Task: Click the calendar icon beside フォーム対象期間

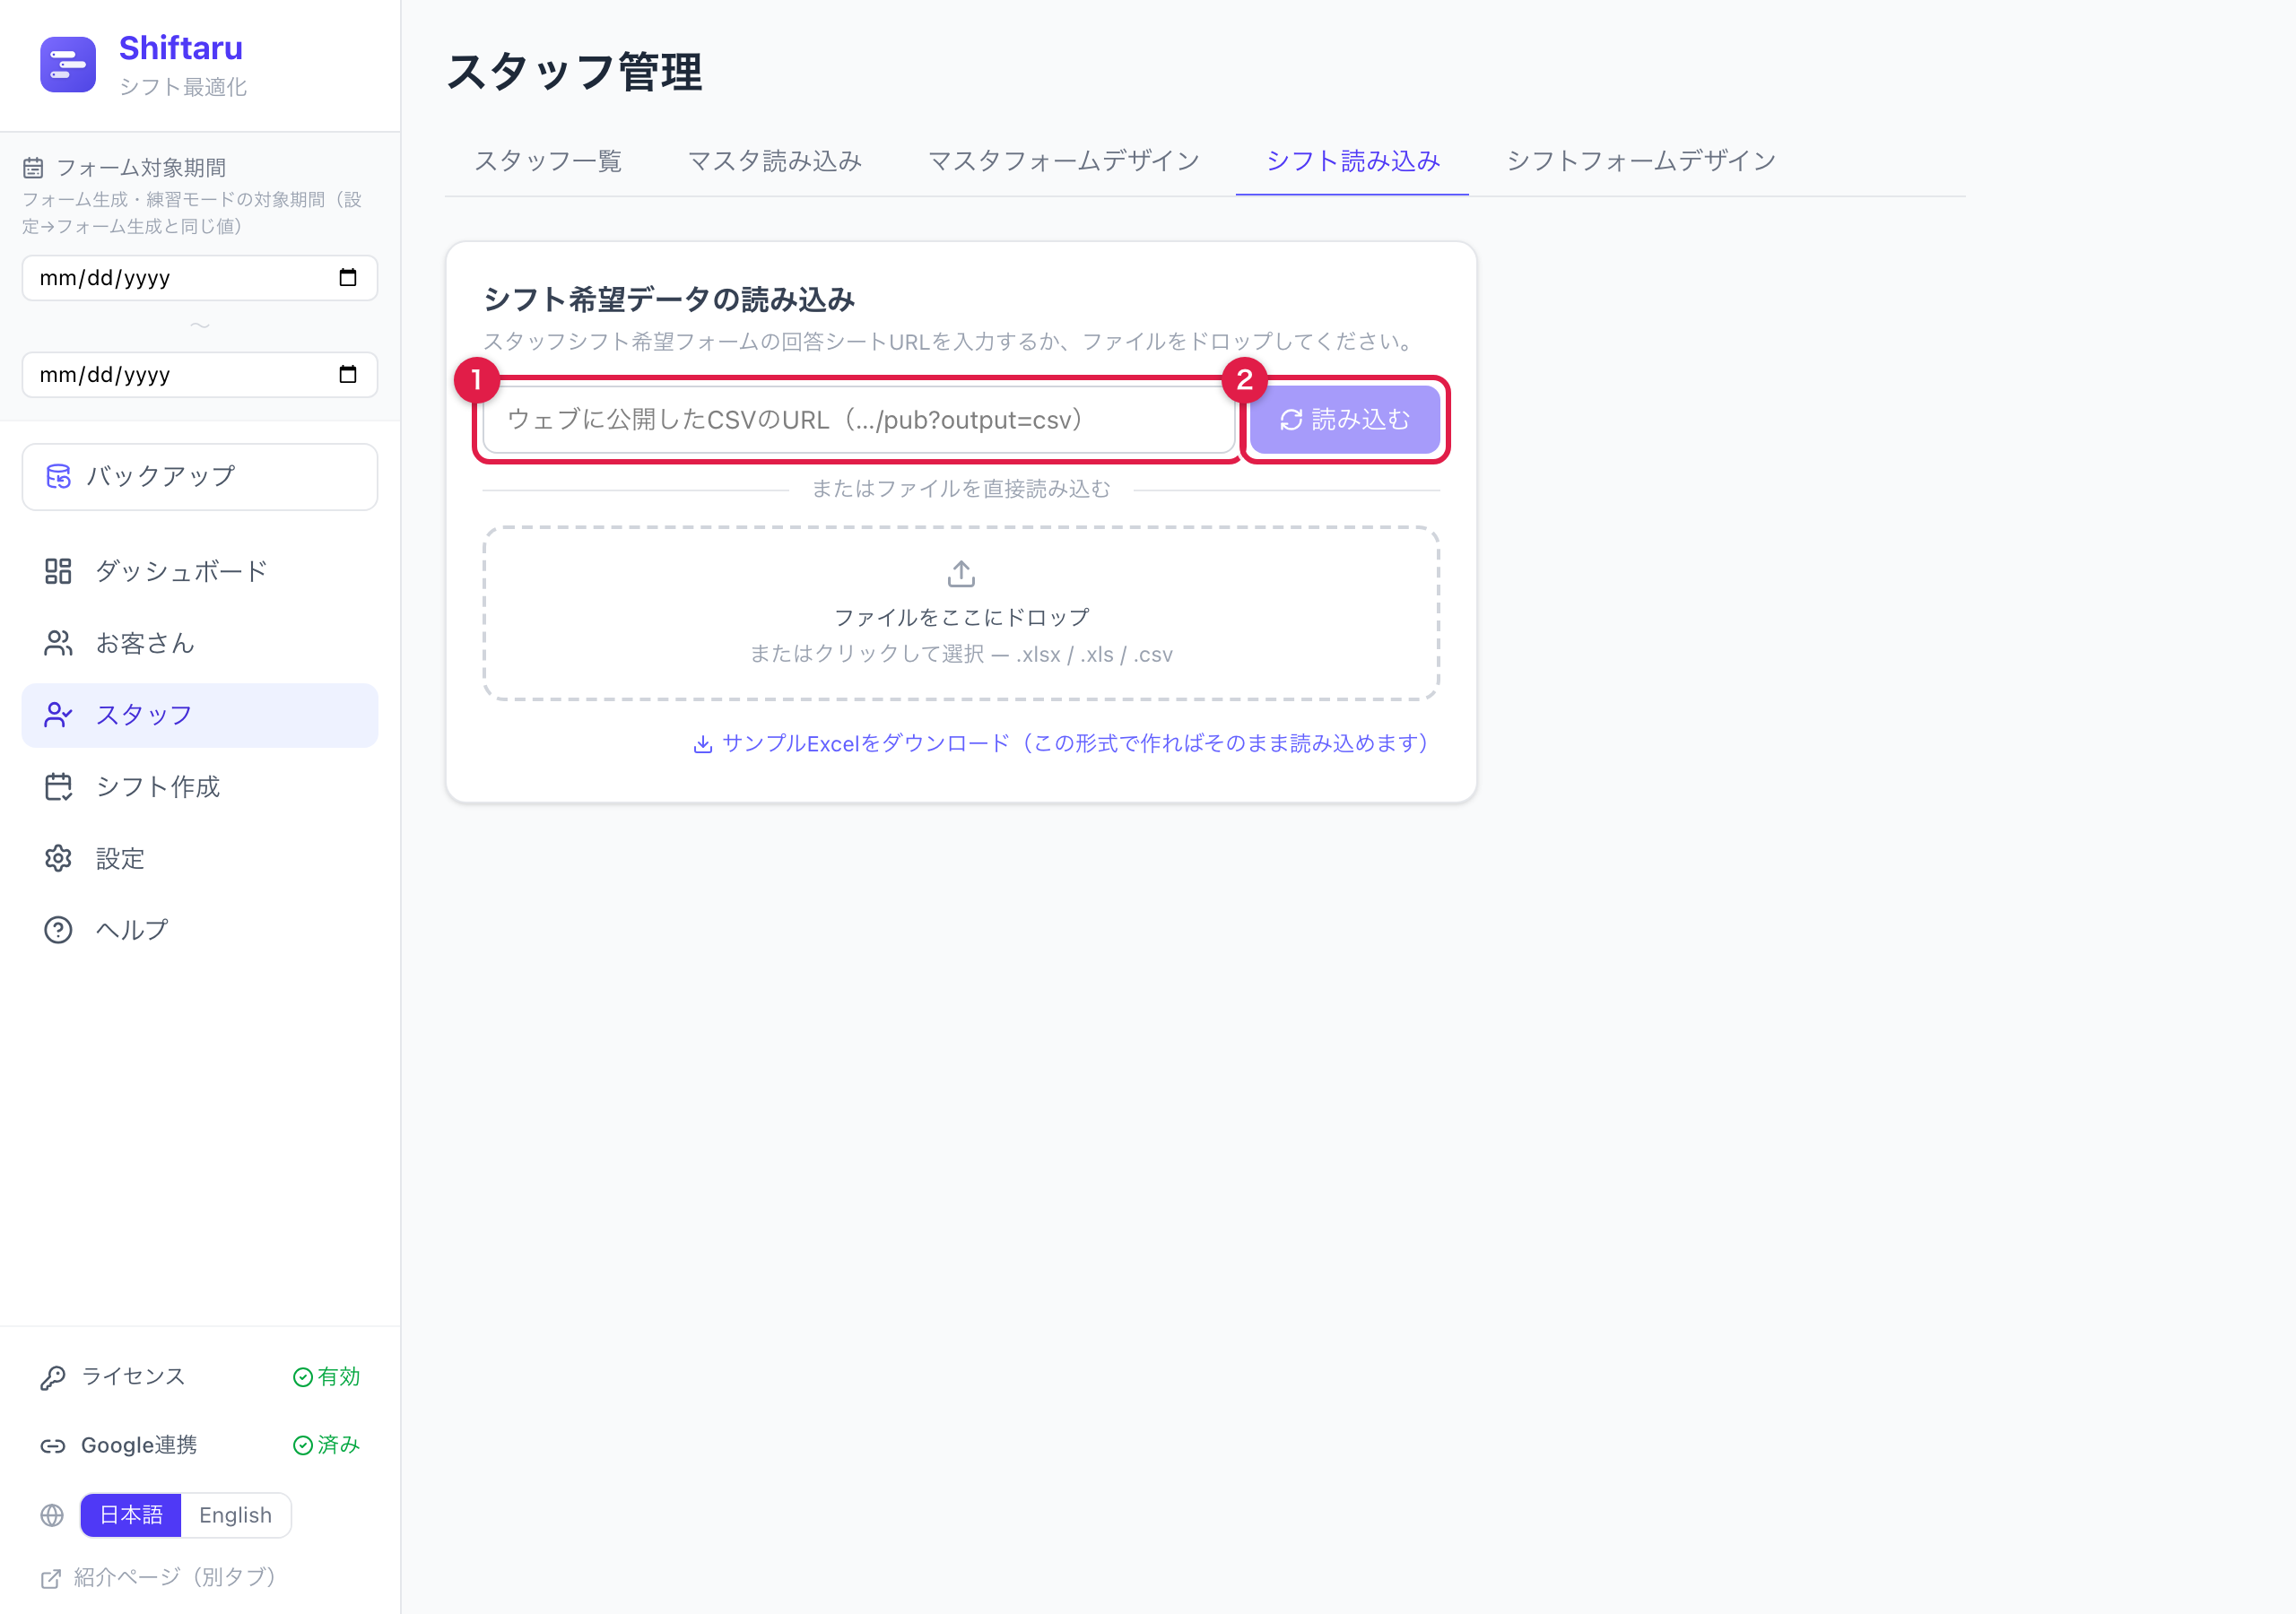Action: coord(34,168)
